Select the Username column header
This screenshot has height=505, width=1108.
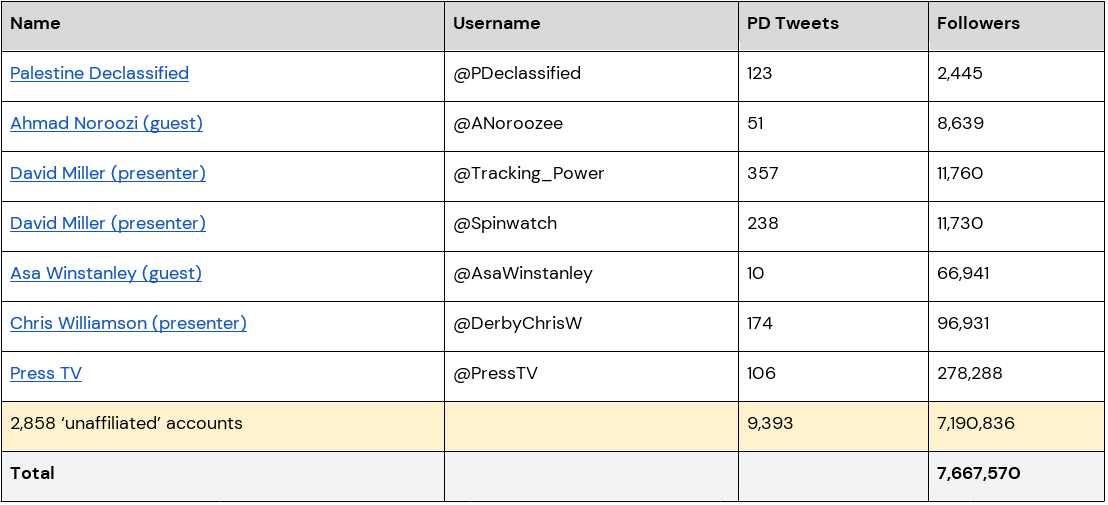click(496, 24)
